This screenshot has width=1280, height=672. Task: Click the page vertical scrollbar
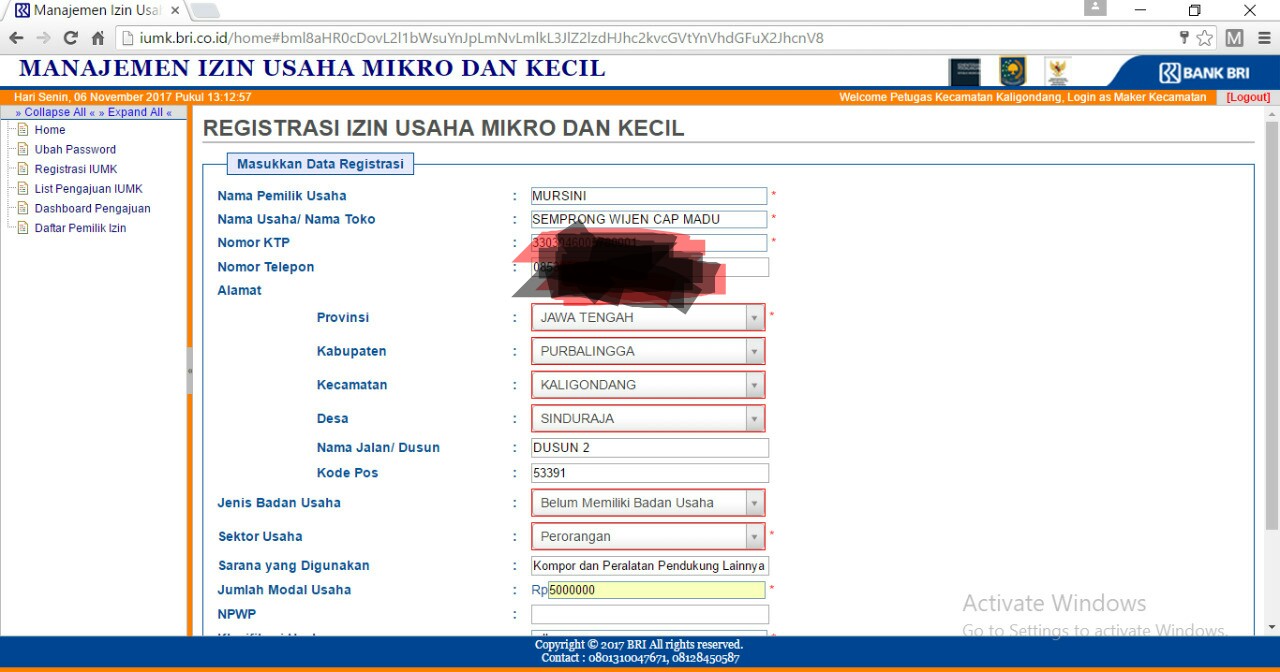point(1272,325)
